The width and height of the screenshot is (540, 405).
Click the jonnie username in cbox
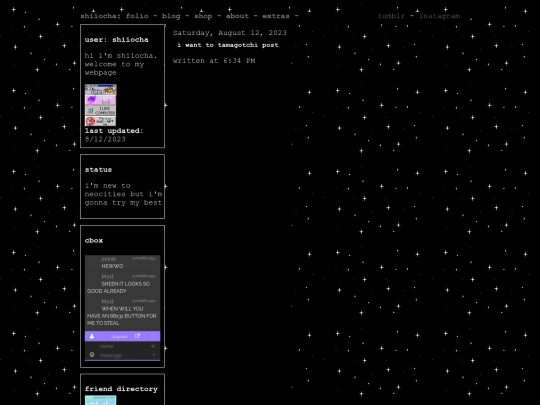(108, 259)
